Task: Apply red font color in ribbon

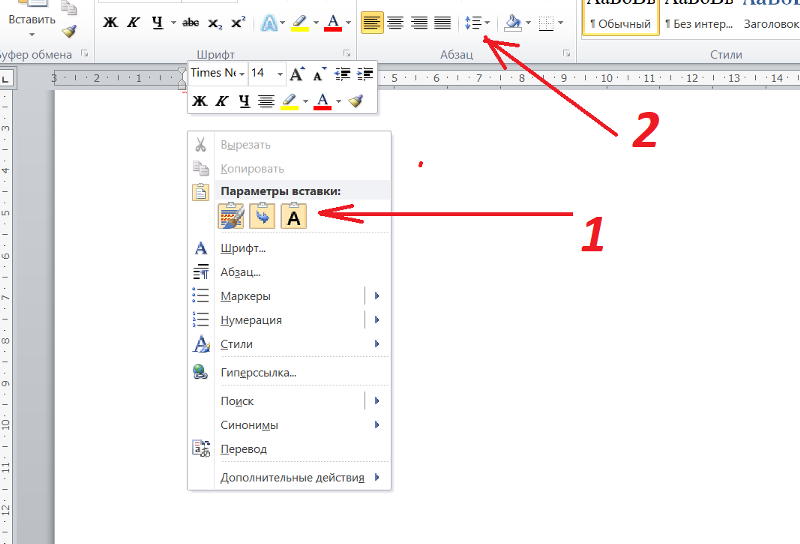Action: click(333, 23)
